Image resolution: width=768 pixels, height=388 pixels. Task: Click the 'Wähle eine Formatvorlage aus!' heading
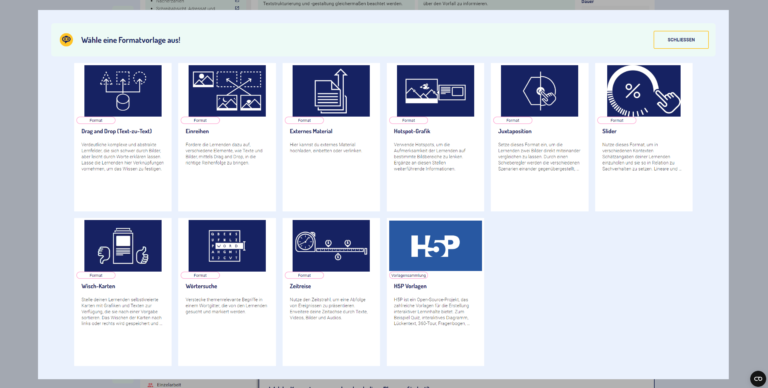click(x=131, y=40)
